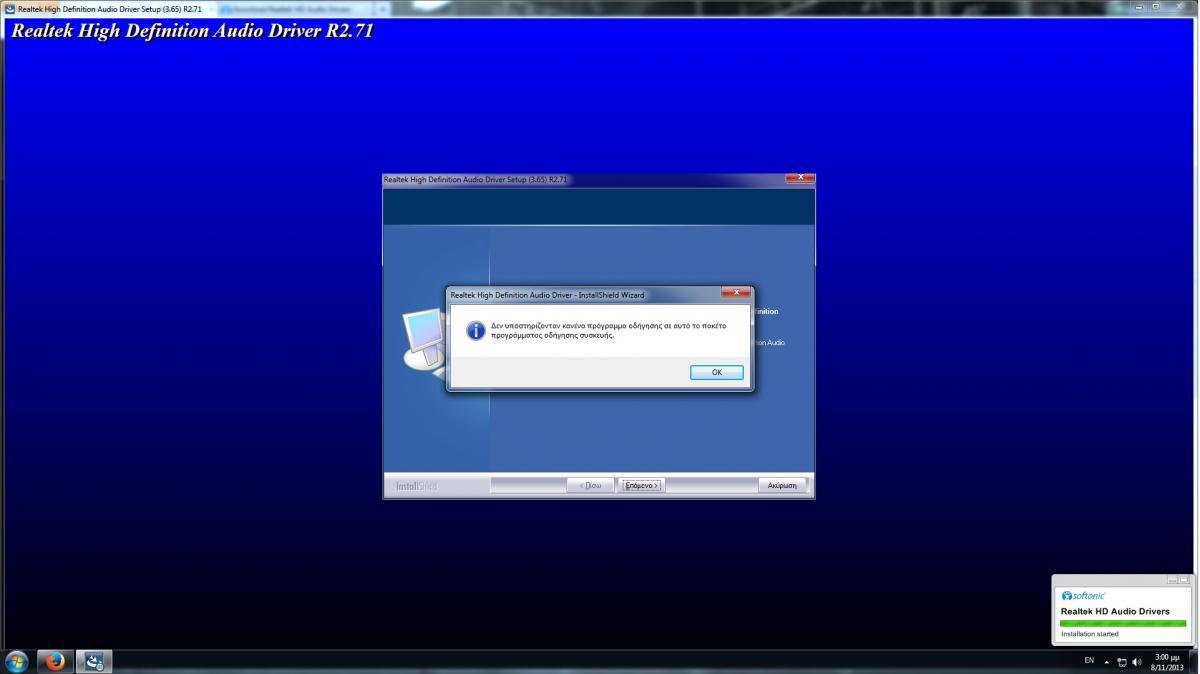Select the Realtek Audio Driver Setup tab
The width and height of the screenshot is (1200, 674).
pyautogui.click(x=107, y=8)
